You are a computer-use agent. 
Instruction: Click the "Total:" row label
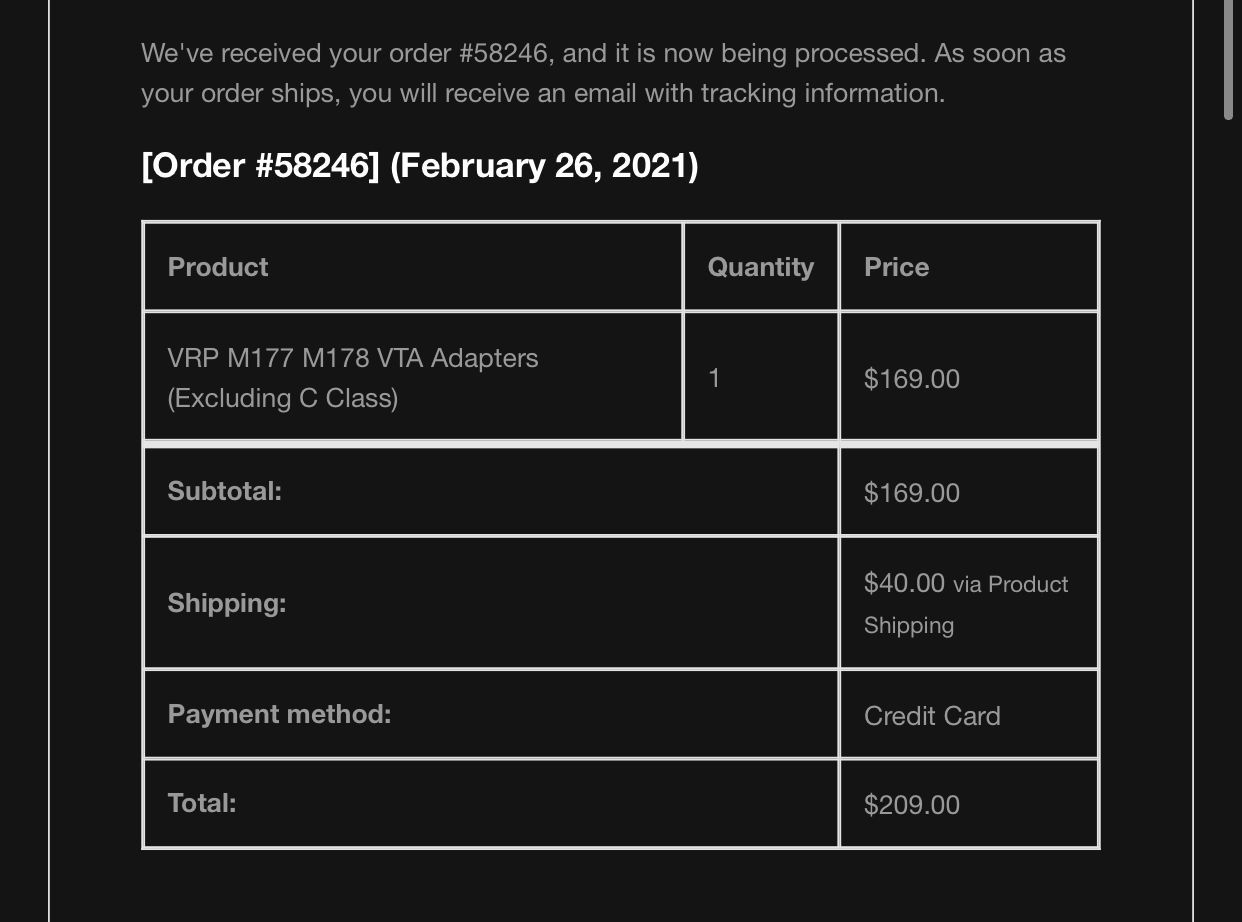pyautogui.click(x=202, y=803)
